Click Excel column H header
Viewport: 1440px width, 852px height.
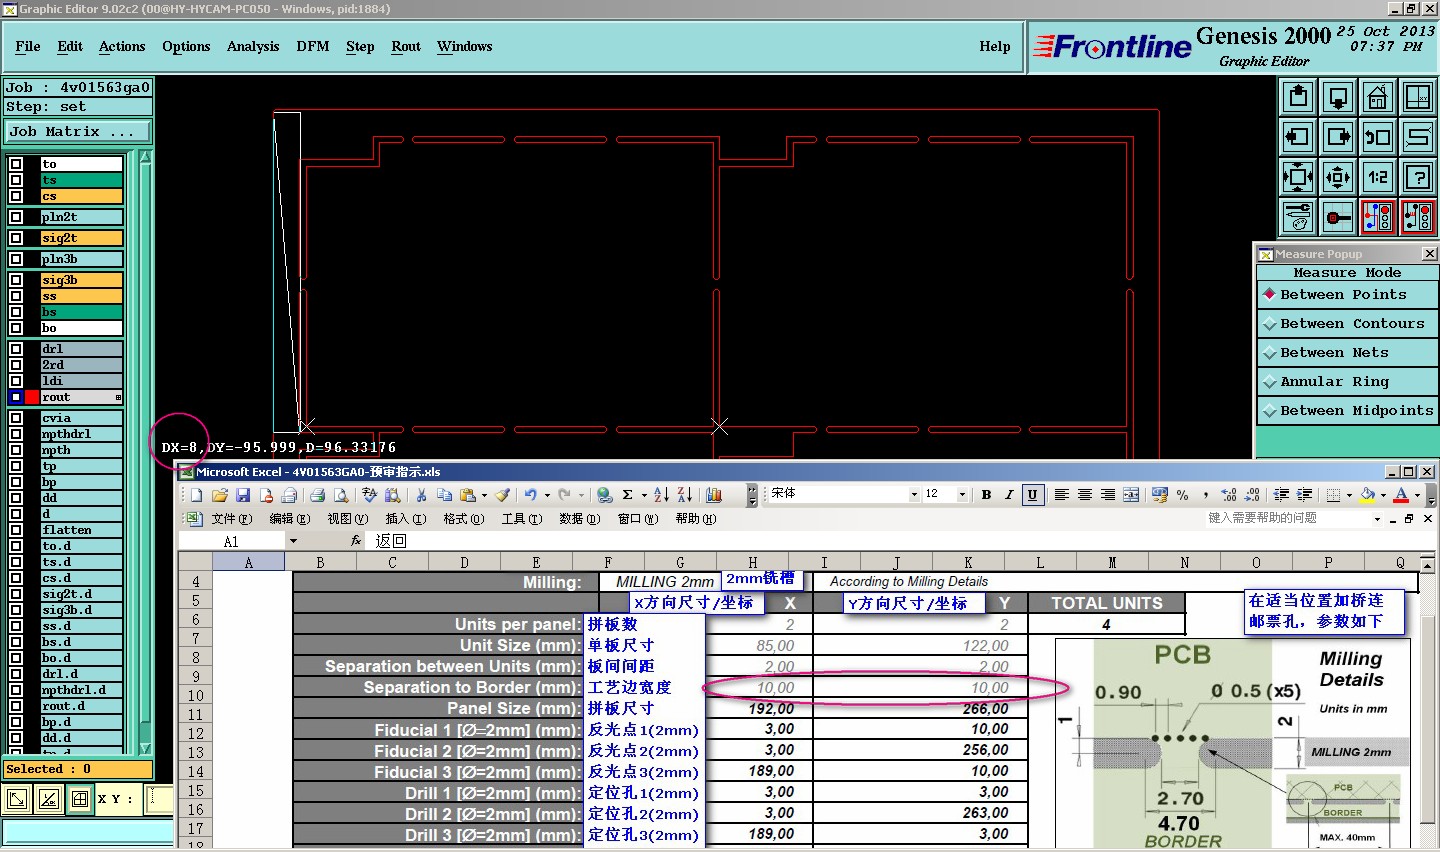click(x=753, y=563)
